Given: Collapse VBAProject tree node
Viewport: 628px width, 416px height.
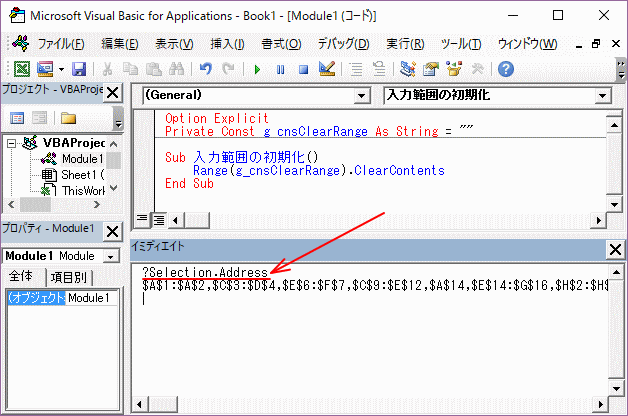Looking at the screenshot, I should tap(12, 143).
